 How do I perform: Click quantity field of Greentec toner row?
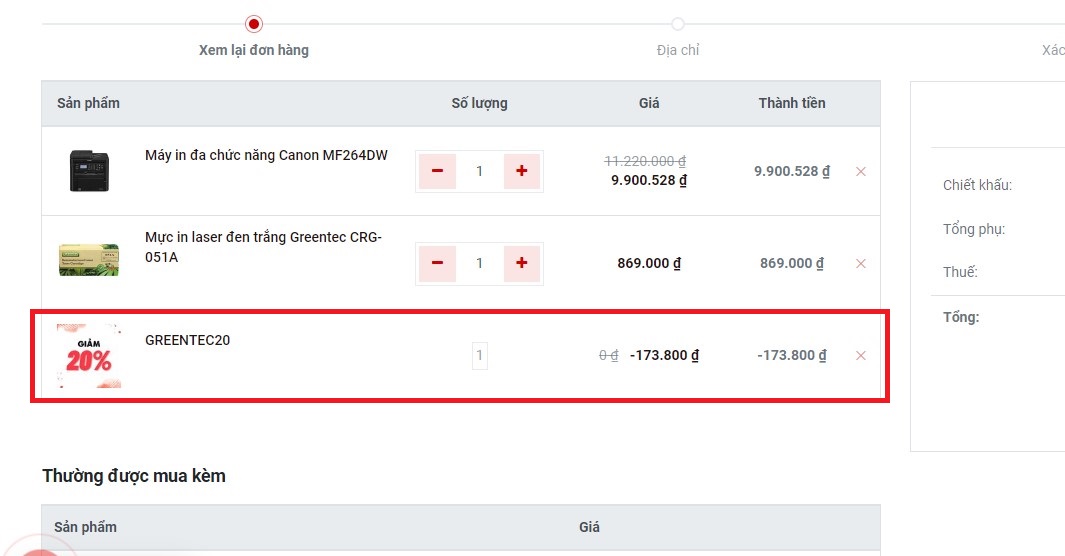coord(480,263)
